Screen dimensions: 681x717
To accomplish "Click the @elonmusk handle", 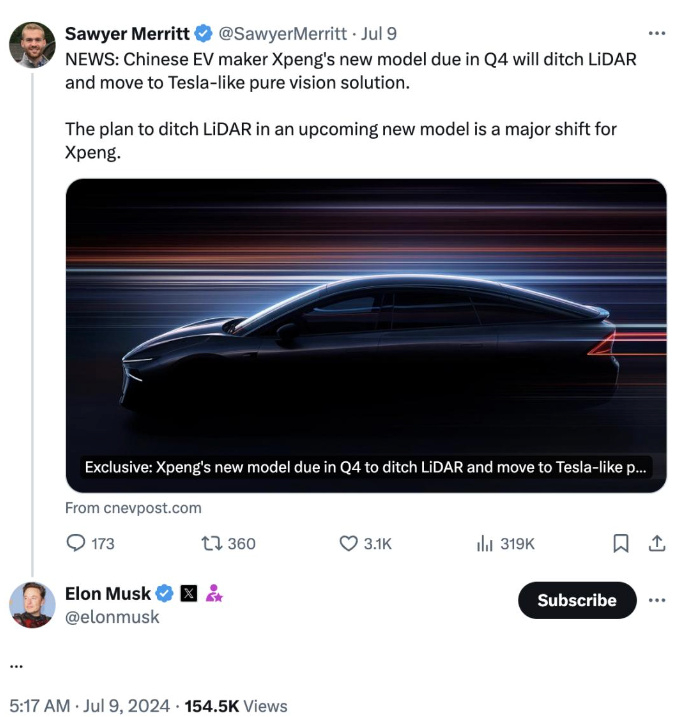I will [112, 618].
